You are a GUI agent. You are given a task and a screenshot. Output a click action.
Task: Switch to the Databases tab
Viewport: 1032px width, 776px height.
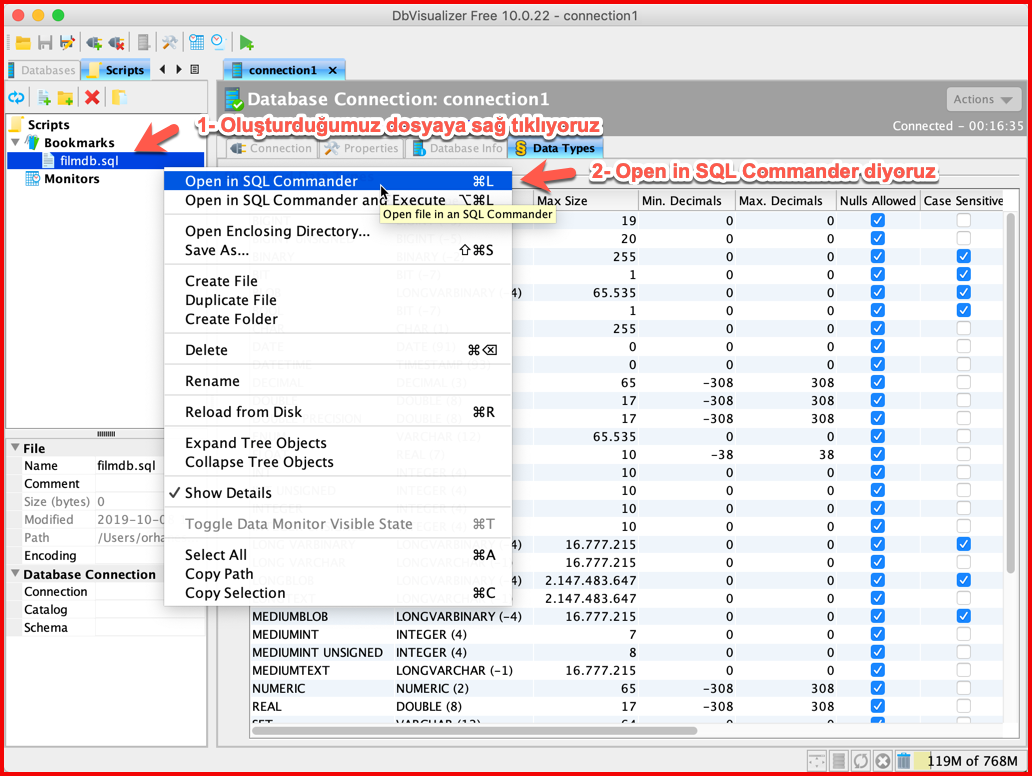point(42,70)
